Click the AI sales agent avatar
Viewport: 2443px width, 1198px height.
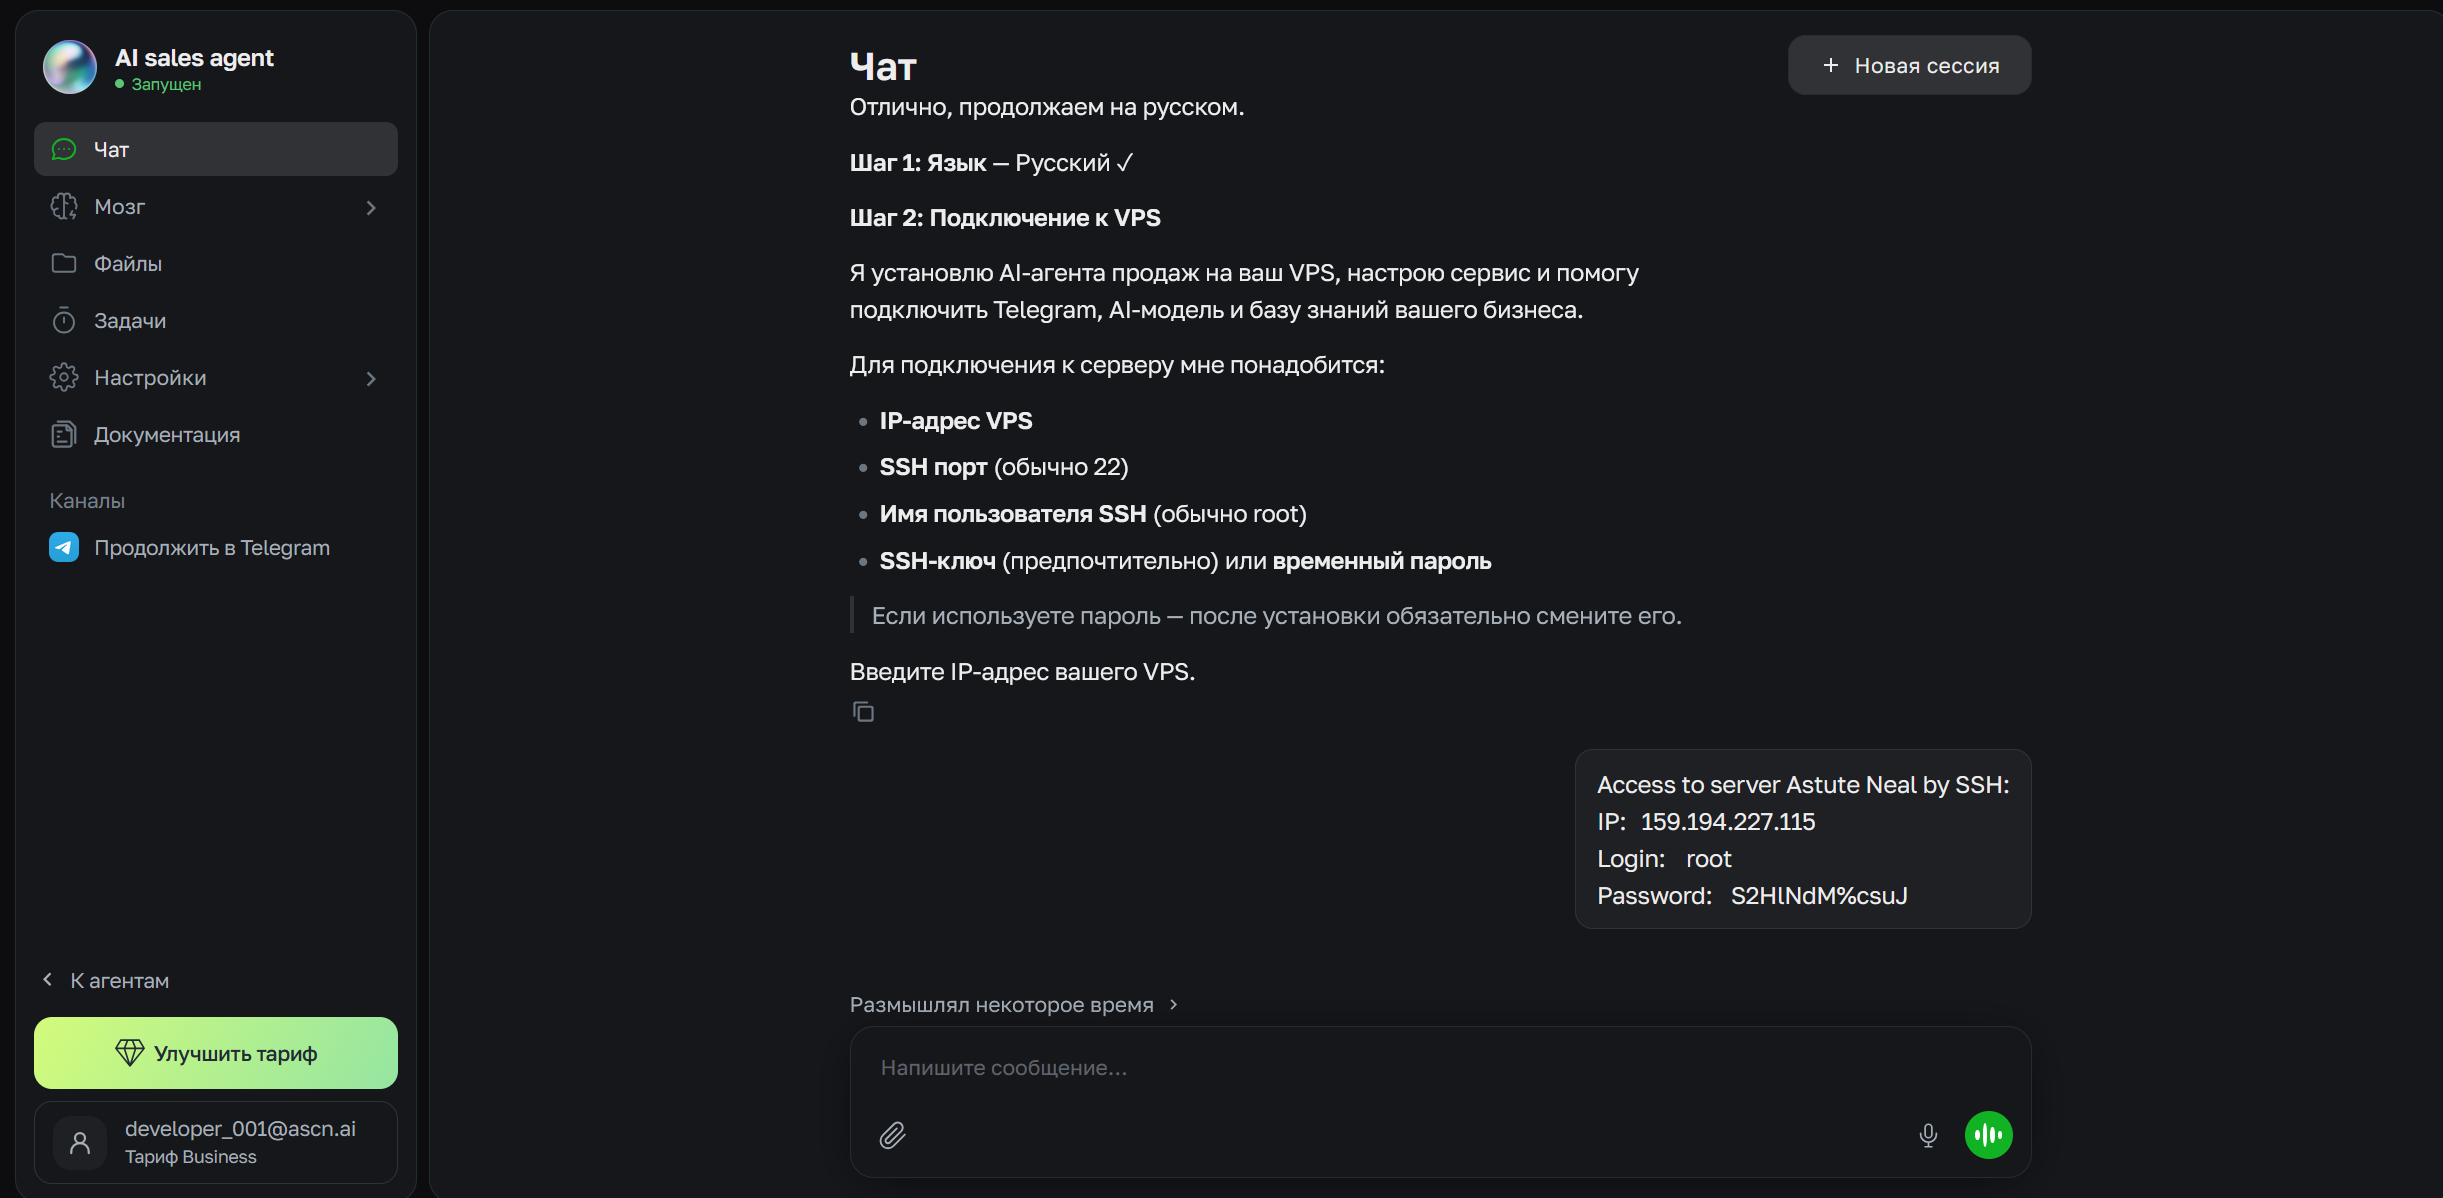pyautogui.click(x=70, y=67)
